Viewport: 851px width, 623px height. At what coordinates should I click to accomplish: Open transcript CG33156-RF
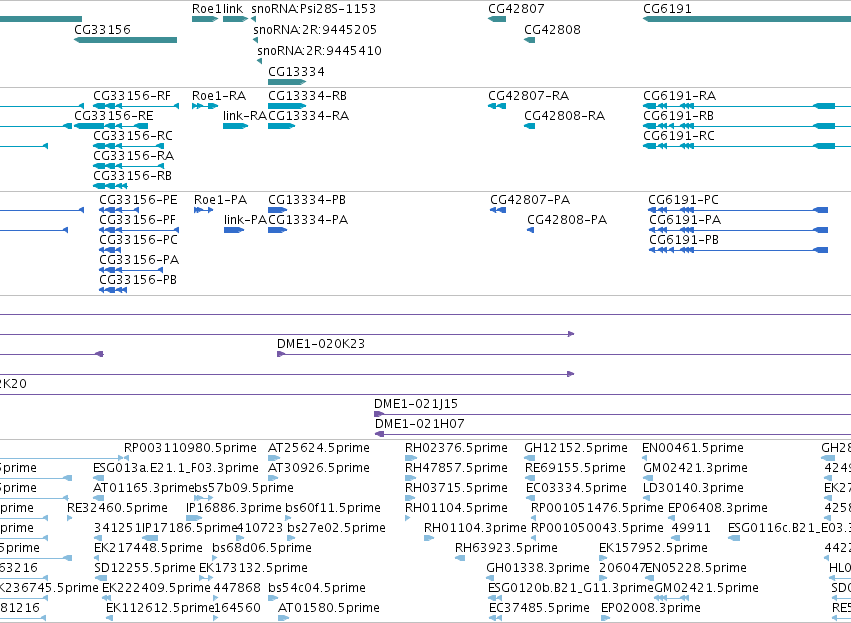[132, 96]
